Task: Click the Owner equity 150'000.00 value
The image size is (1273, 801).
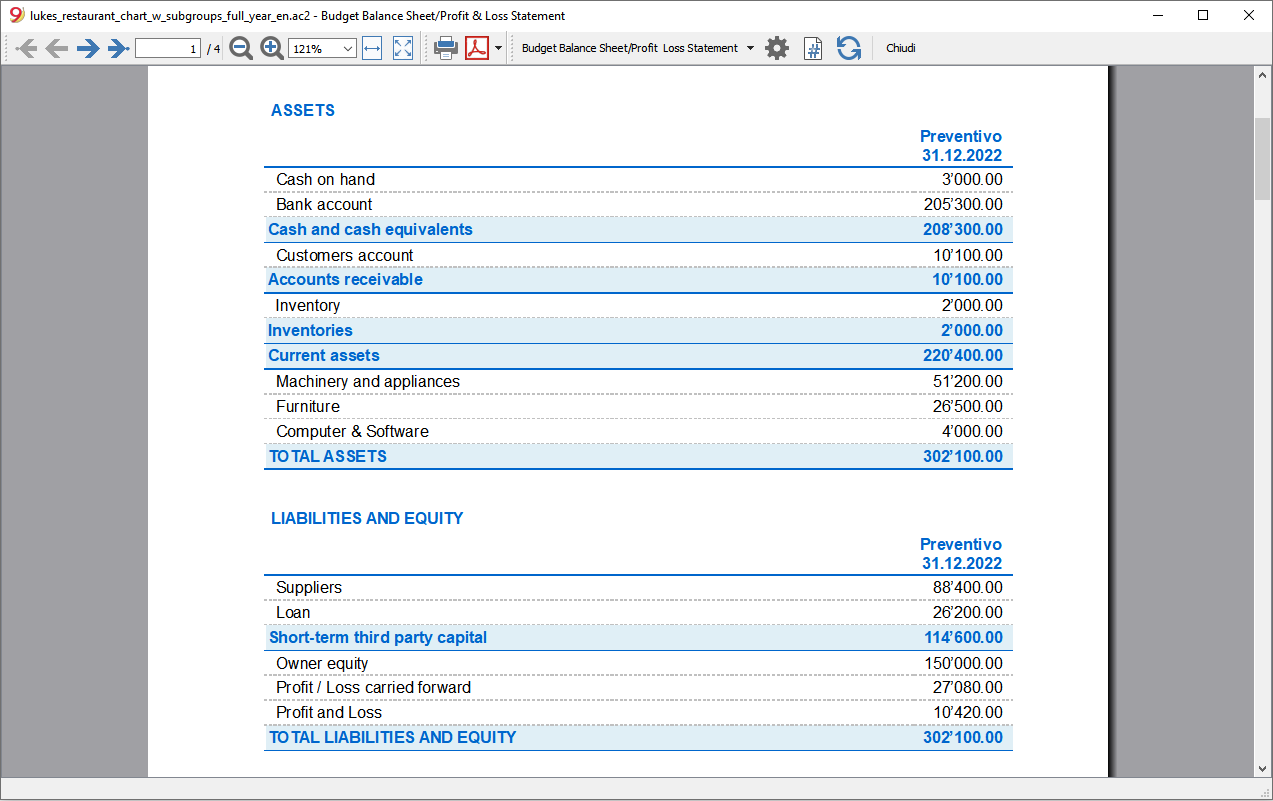Action: [x=963, y=664]
